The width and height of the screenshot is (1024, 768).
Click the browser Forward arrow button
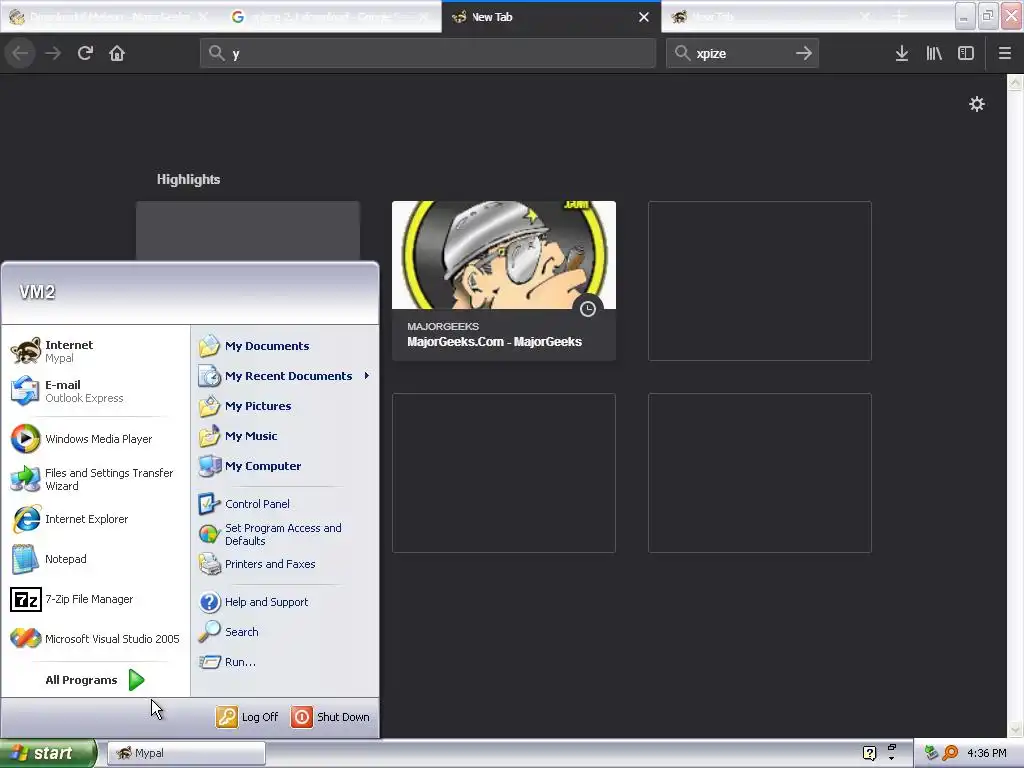[53, 53]
